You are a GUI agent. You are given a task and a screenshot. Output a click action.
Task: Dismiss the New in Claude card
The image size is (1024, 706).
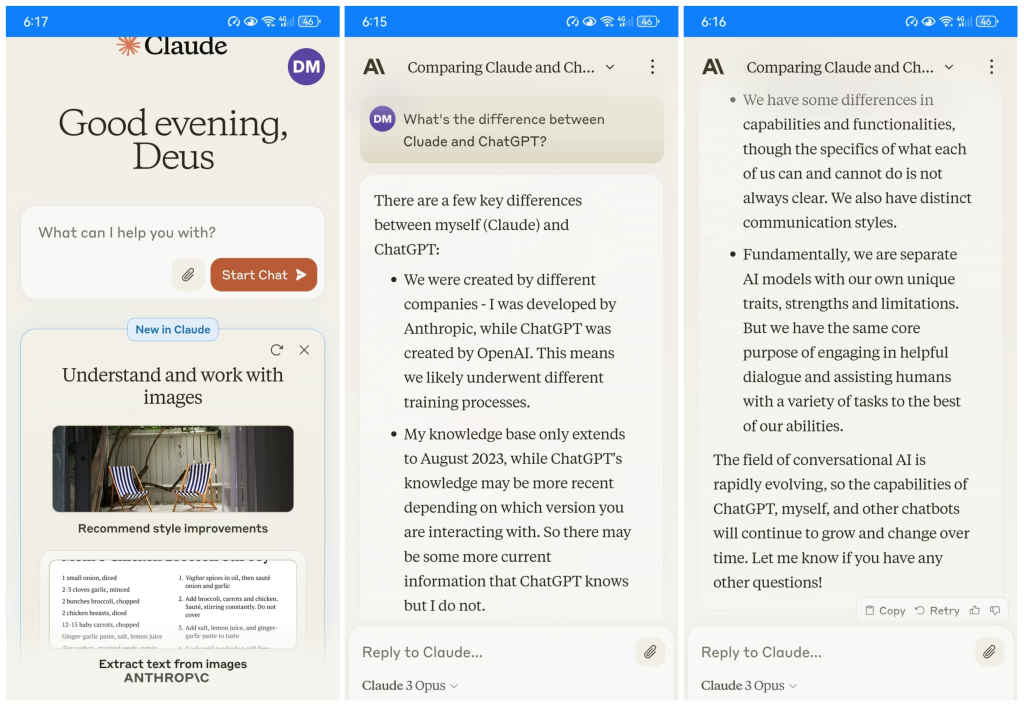tap(304, 350)
